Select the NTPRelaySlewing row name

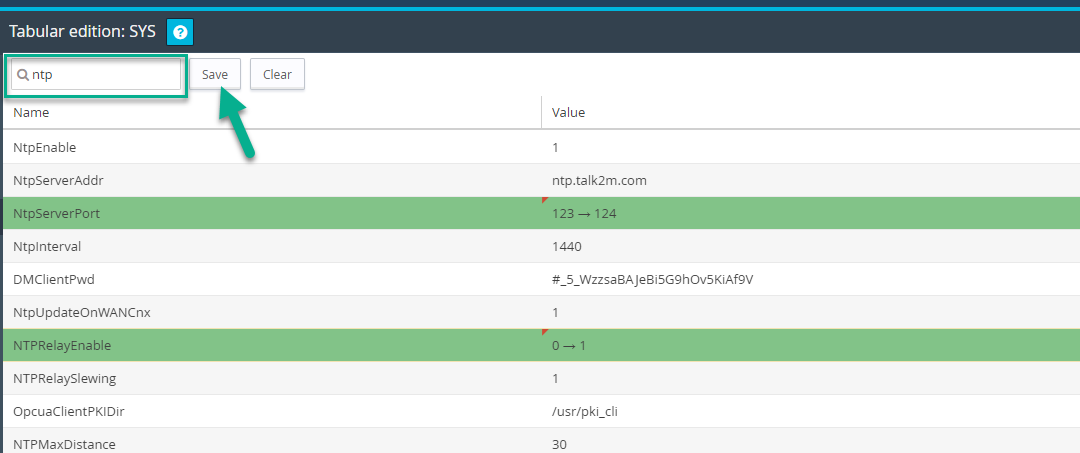coord(64,379)
